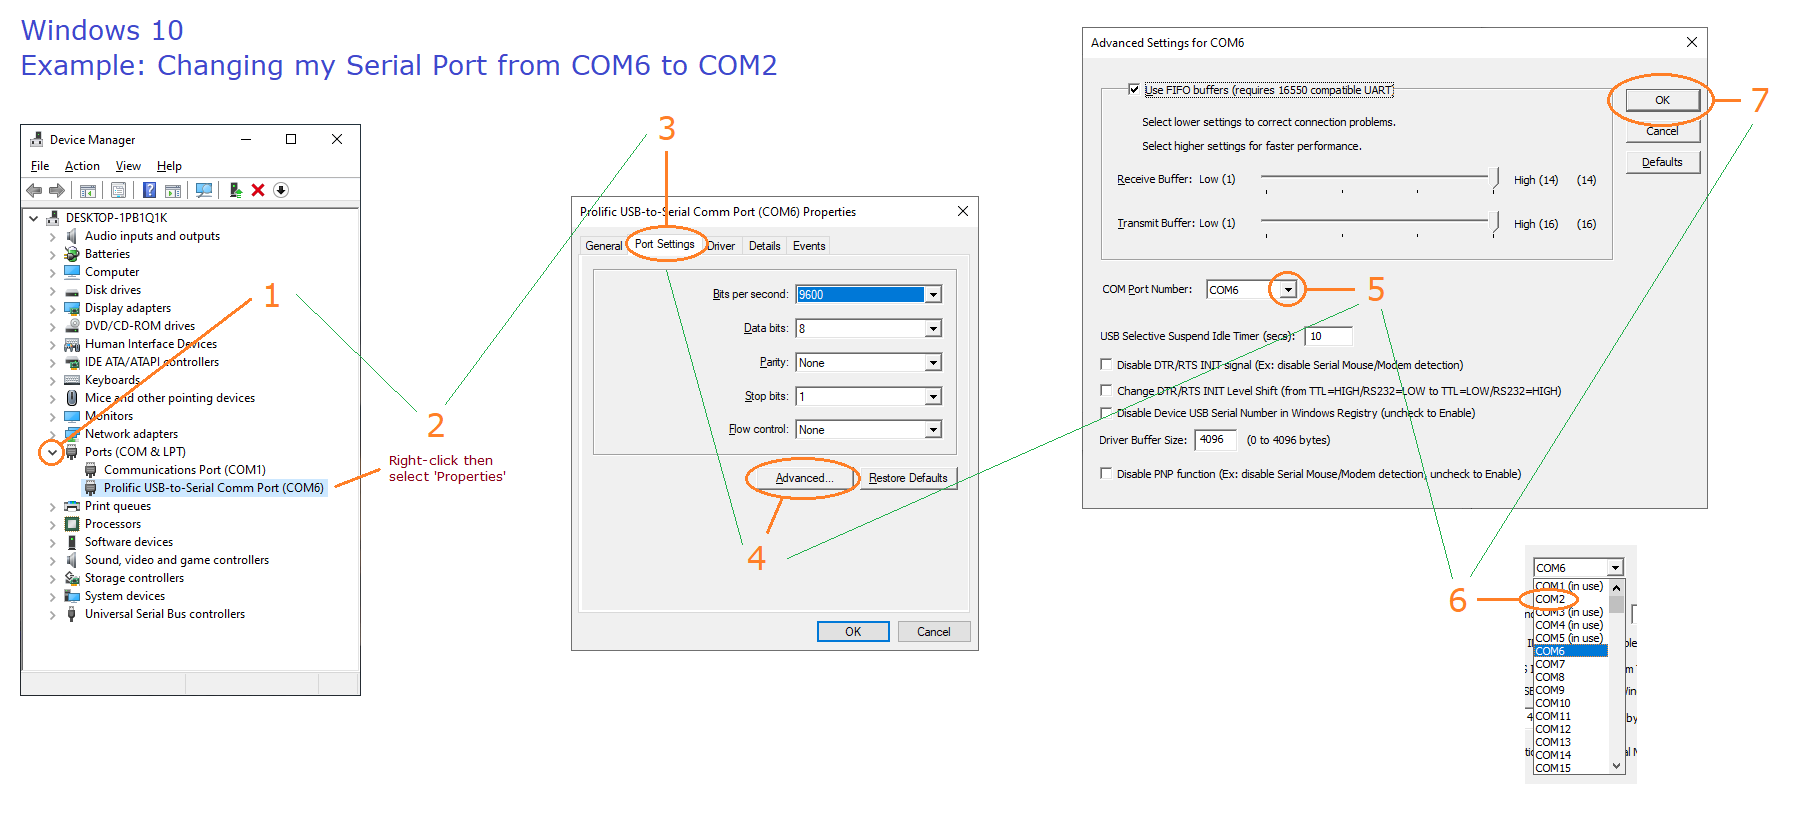Click the disable device down-arrow icon
The width and height of the screenshot is (1817, 816).
pyautogui.click(x=281, y=190)
